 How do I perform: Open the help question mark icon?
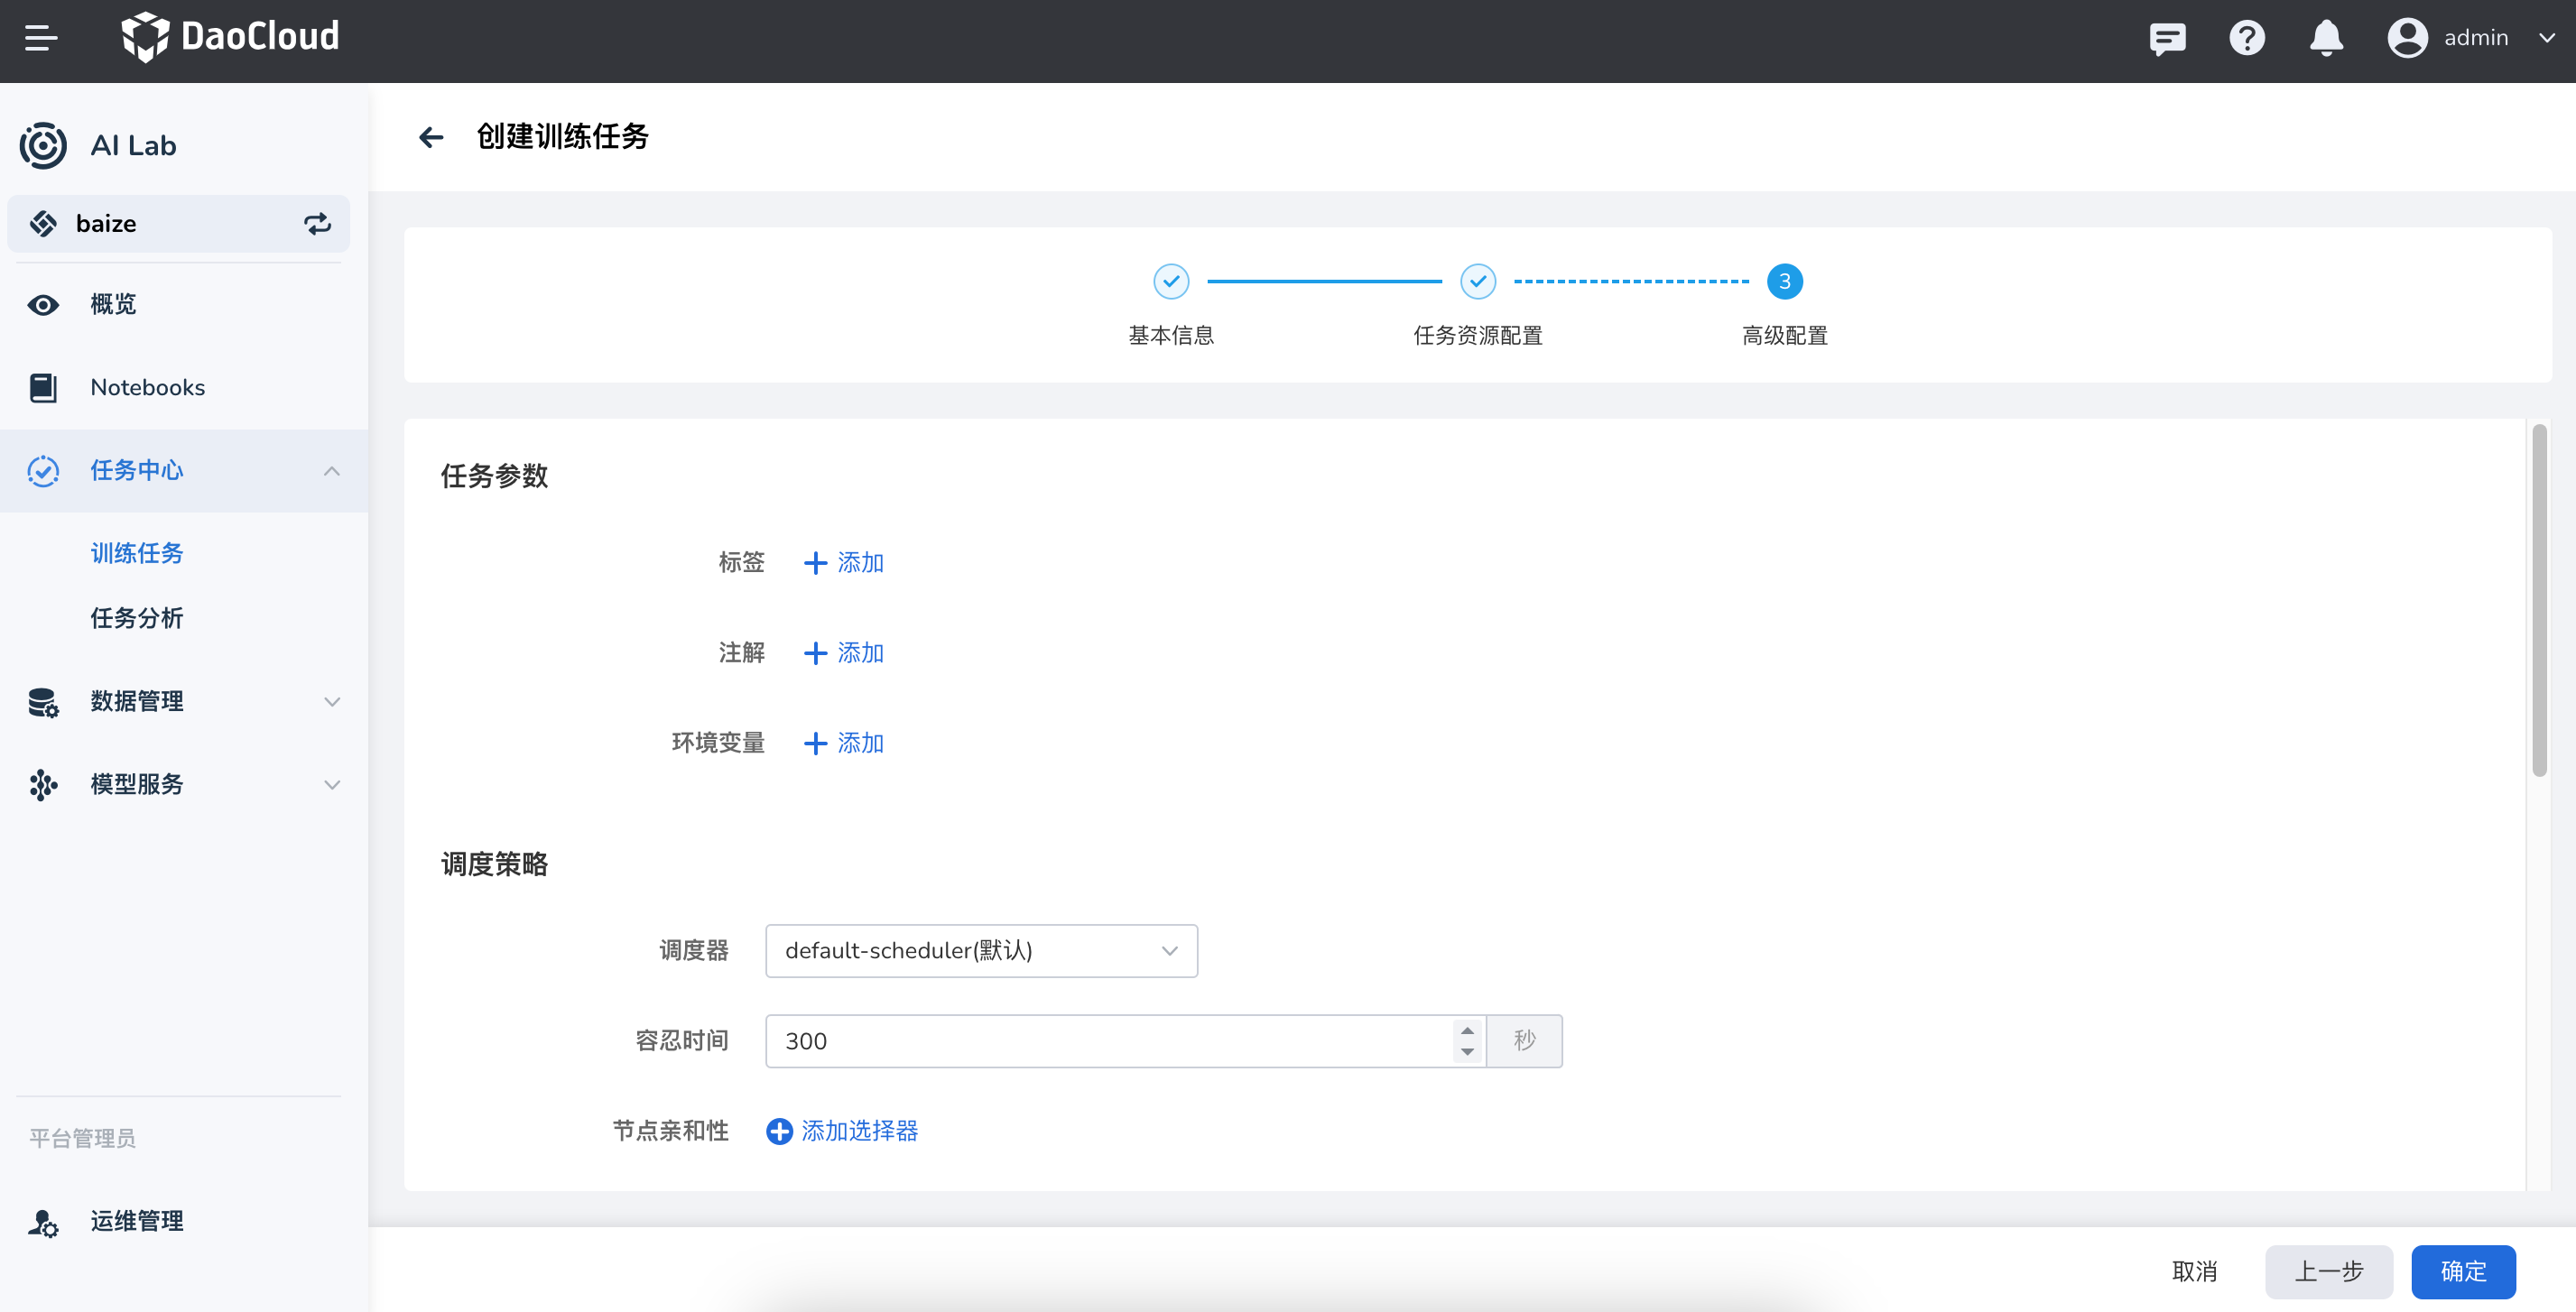[x=2246, y=38]
